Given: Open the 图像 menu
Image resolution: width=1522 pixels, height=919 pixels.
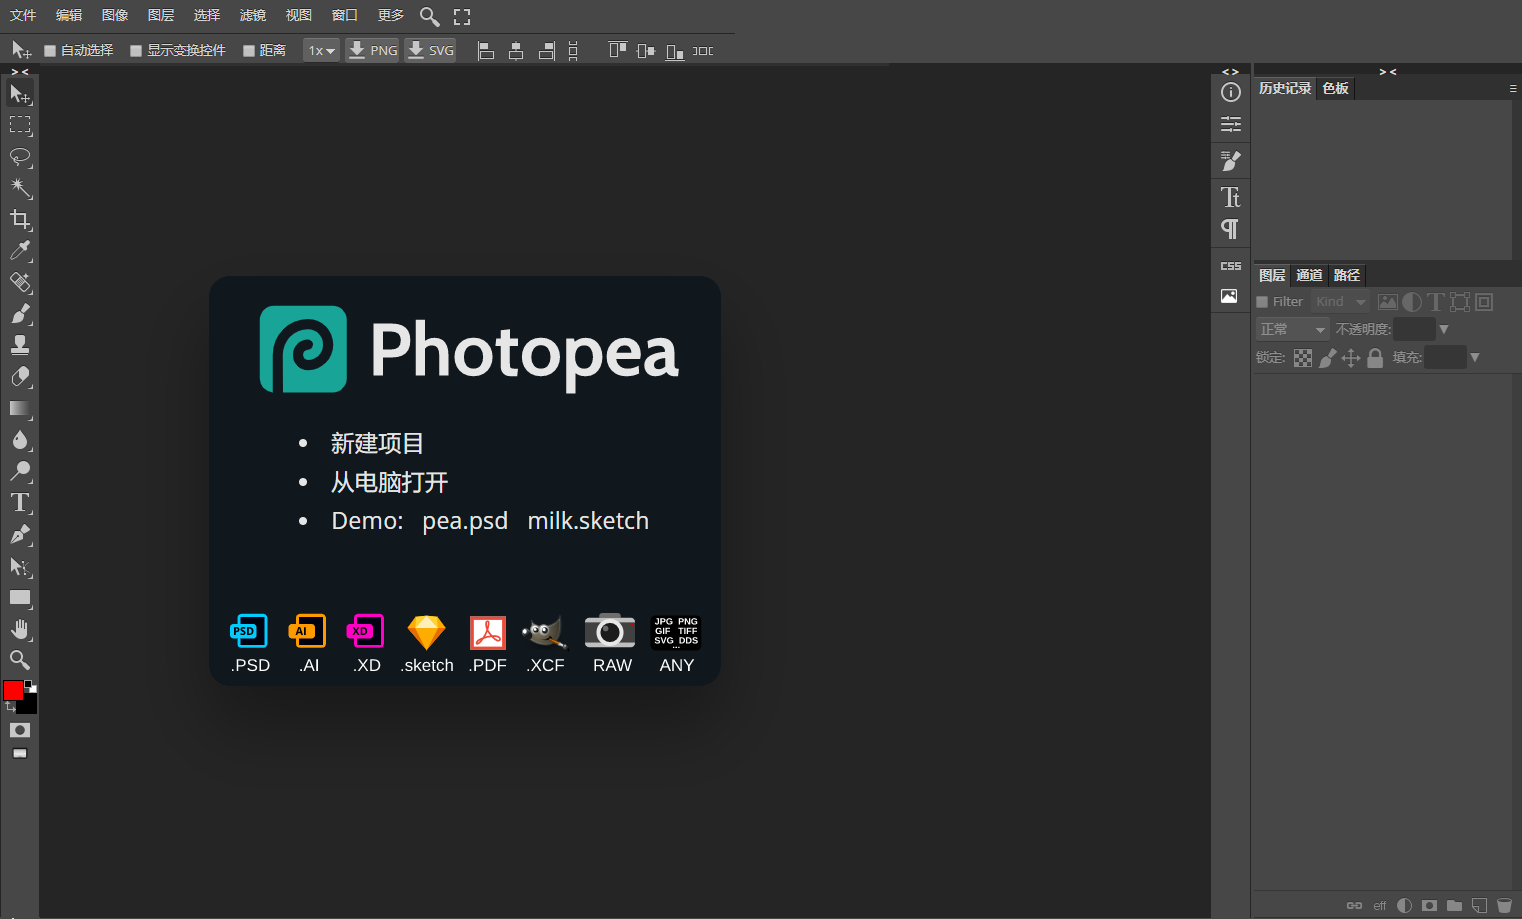Looking at the screenshot, I should 115,15.
